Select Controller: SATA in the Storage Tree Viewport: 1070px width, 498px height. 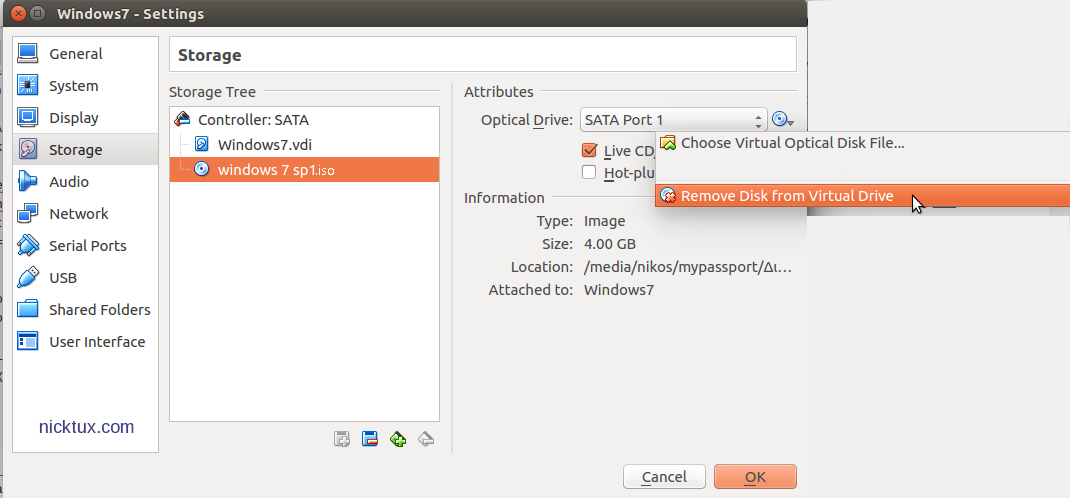click(x=253, y=120)
